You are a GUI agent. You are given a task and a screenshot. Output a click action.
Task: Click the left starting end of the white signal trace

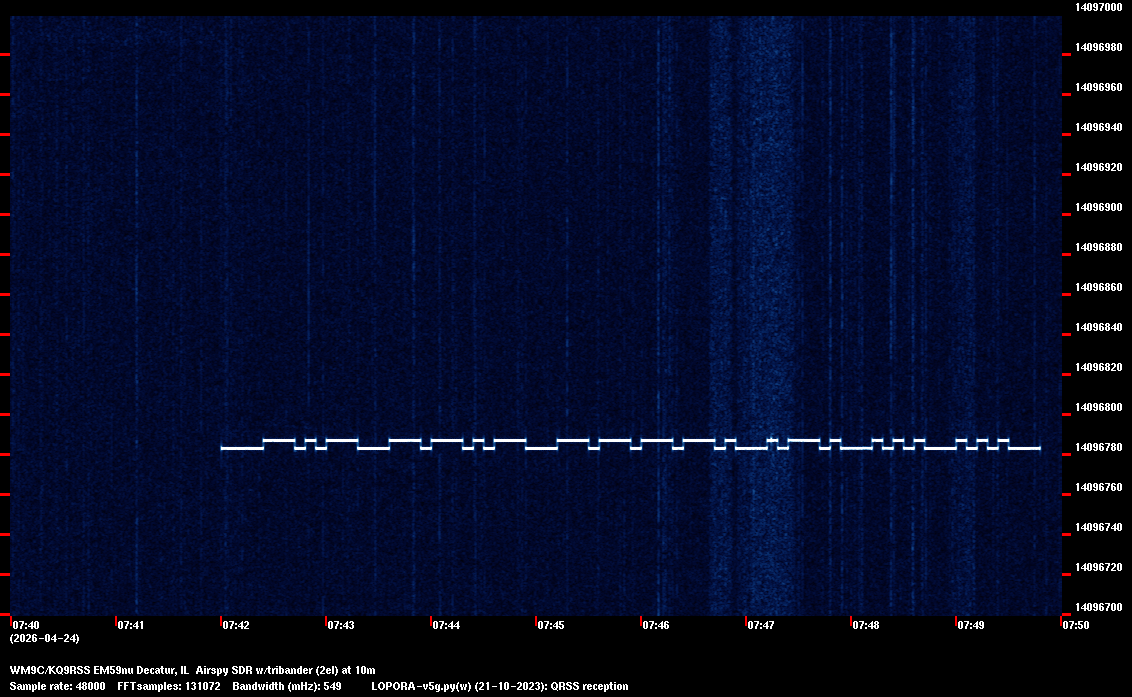223,448
